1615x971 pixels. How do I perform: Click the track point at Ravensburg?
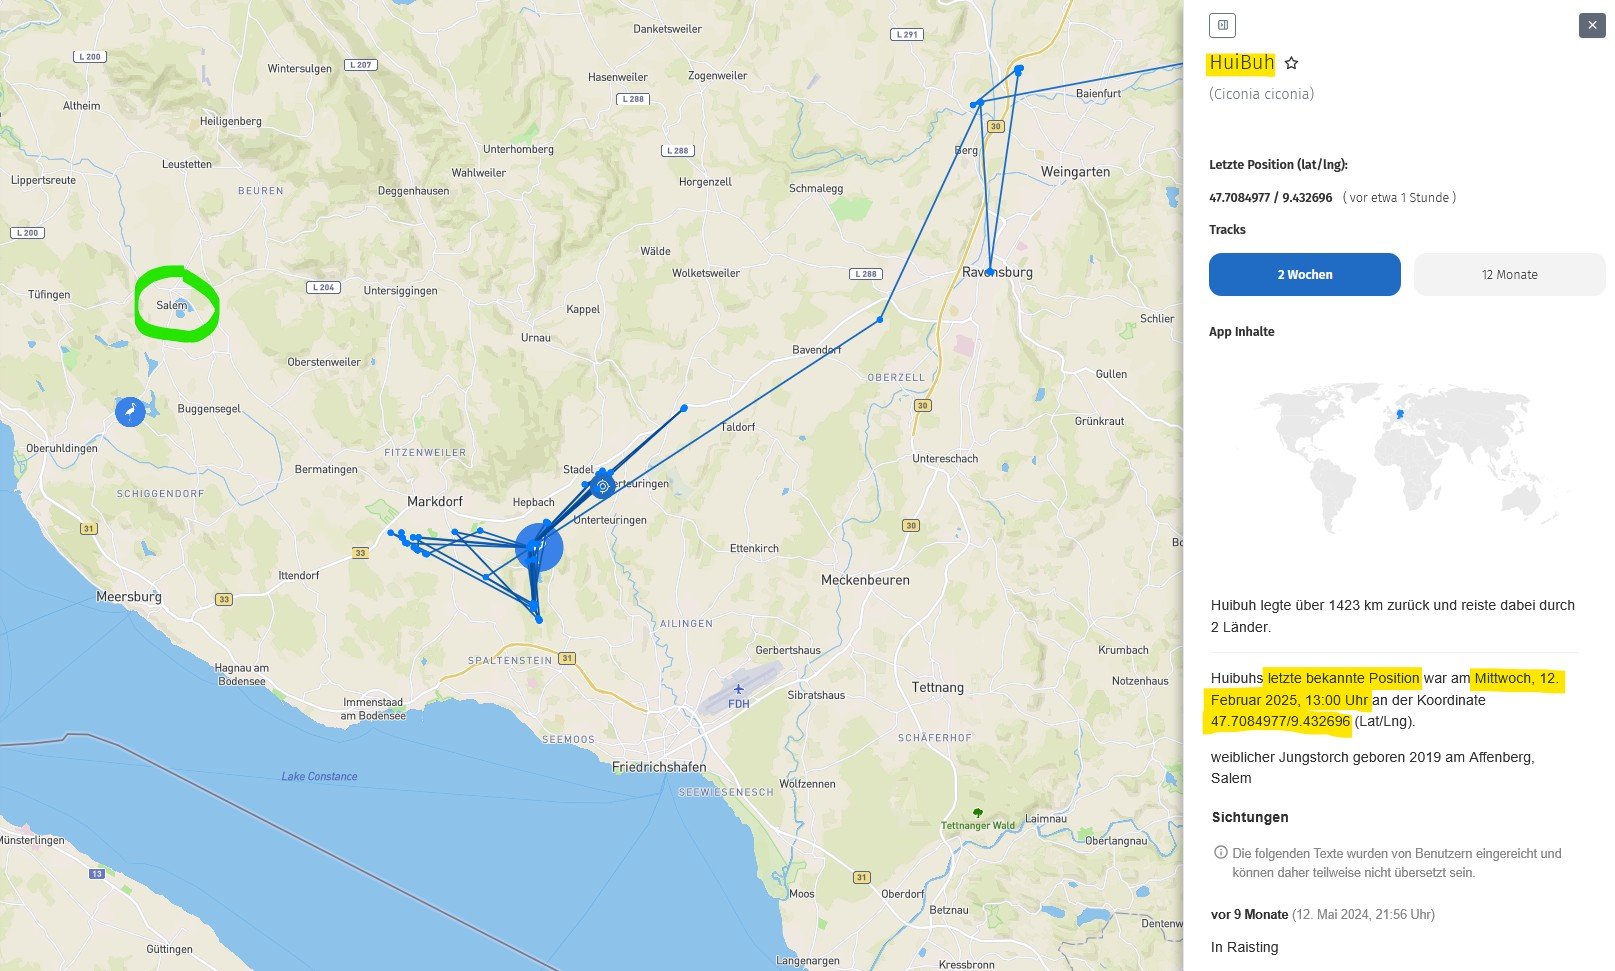(x=989, y=271)
